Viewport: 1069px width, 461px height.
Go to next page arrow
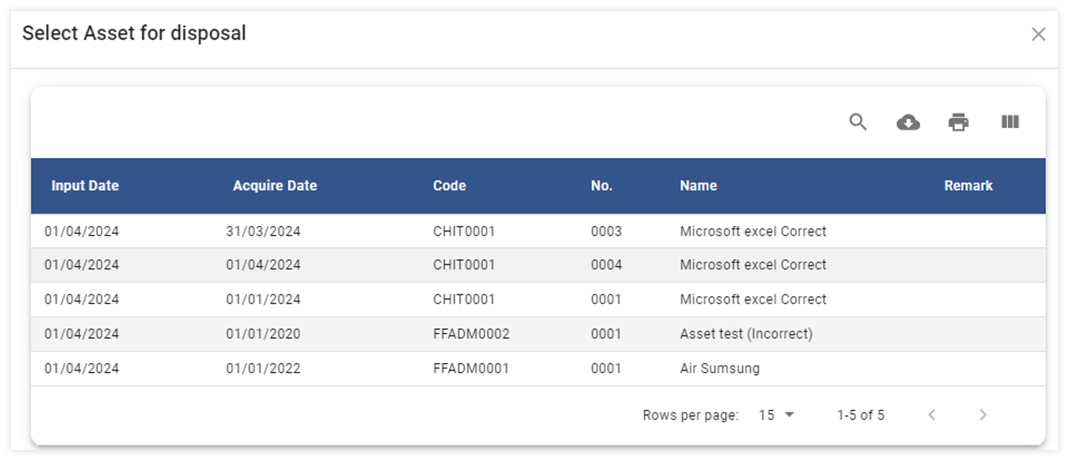(x=983, y=415)
